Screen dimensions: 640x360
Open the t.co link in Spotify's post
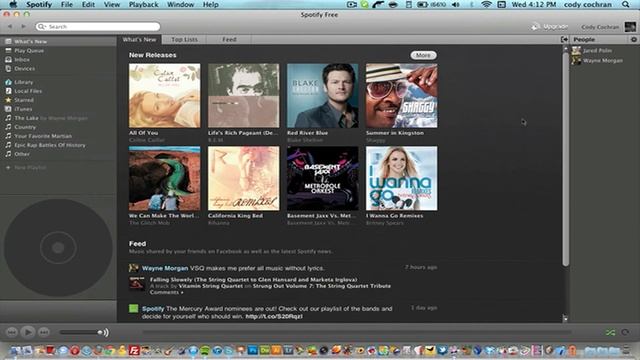(x=274, y=316)
